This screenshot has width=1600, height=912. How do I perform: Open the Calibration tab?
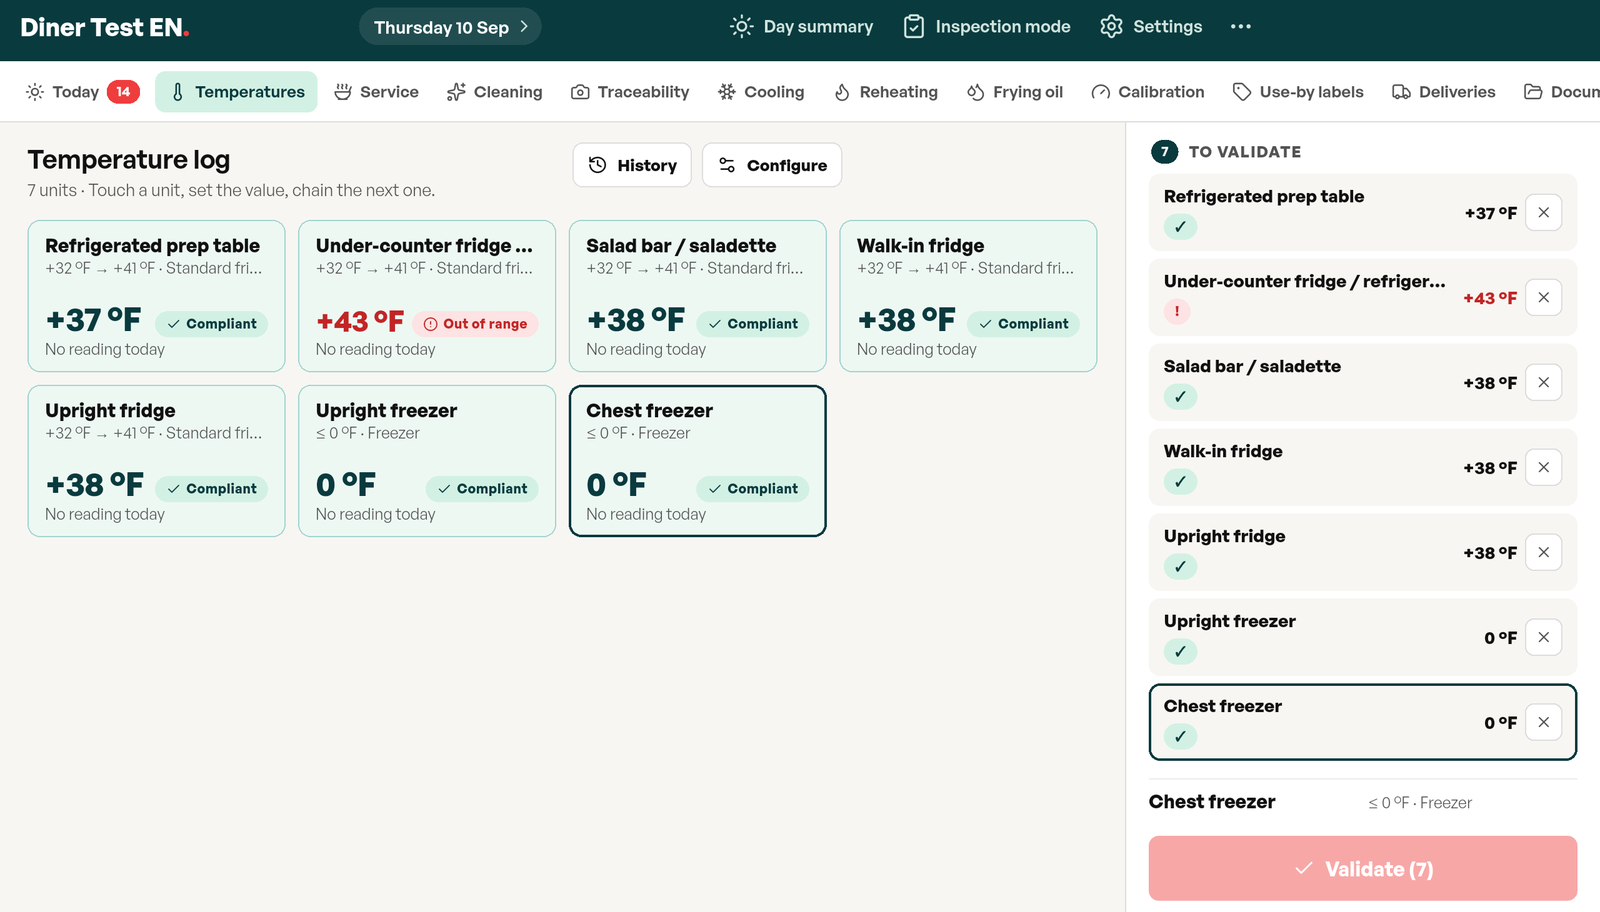point(1148,92)
